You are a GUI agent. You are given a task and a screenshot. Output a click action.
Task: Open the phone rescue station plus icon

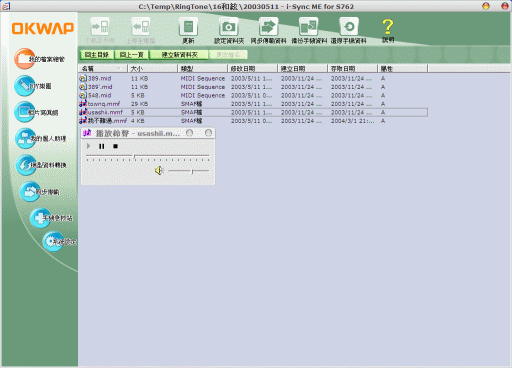click(40, 218)
